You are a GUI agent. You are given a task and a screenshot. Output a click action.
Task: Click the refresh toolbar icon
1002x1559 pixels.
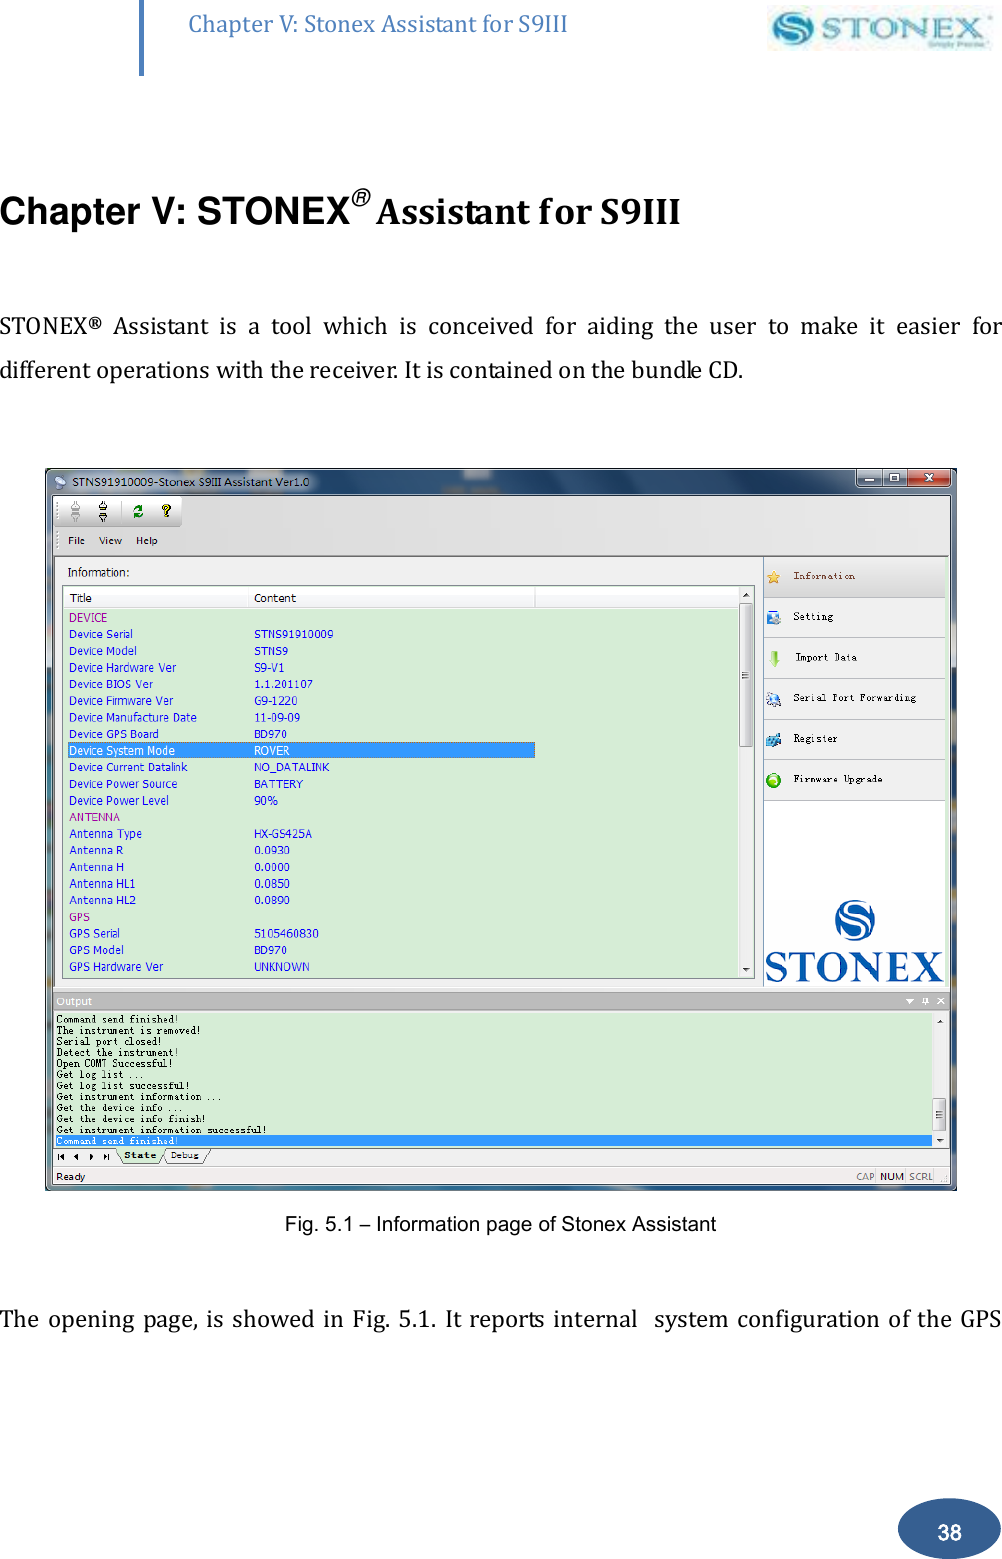point(138,512)
